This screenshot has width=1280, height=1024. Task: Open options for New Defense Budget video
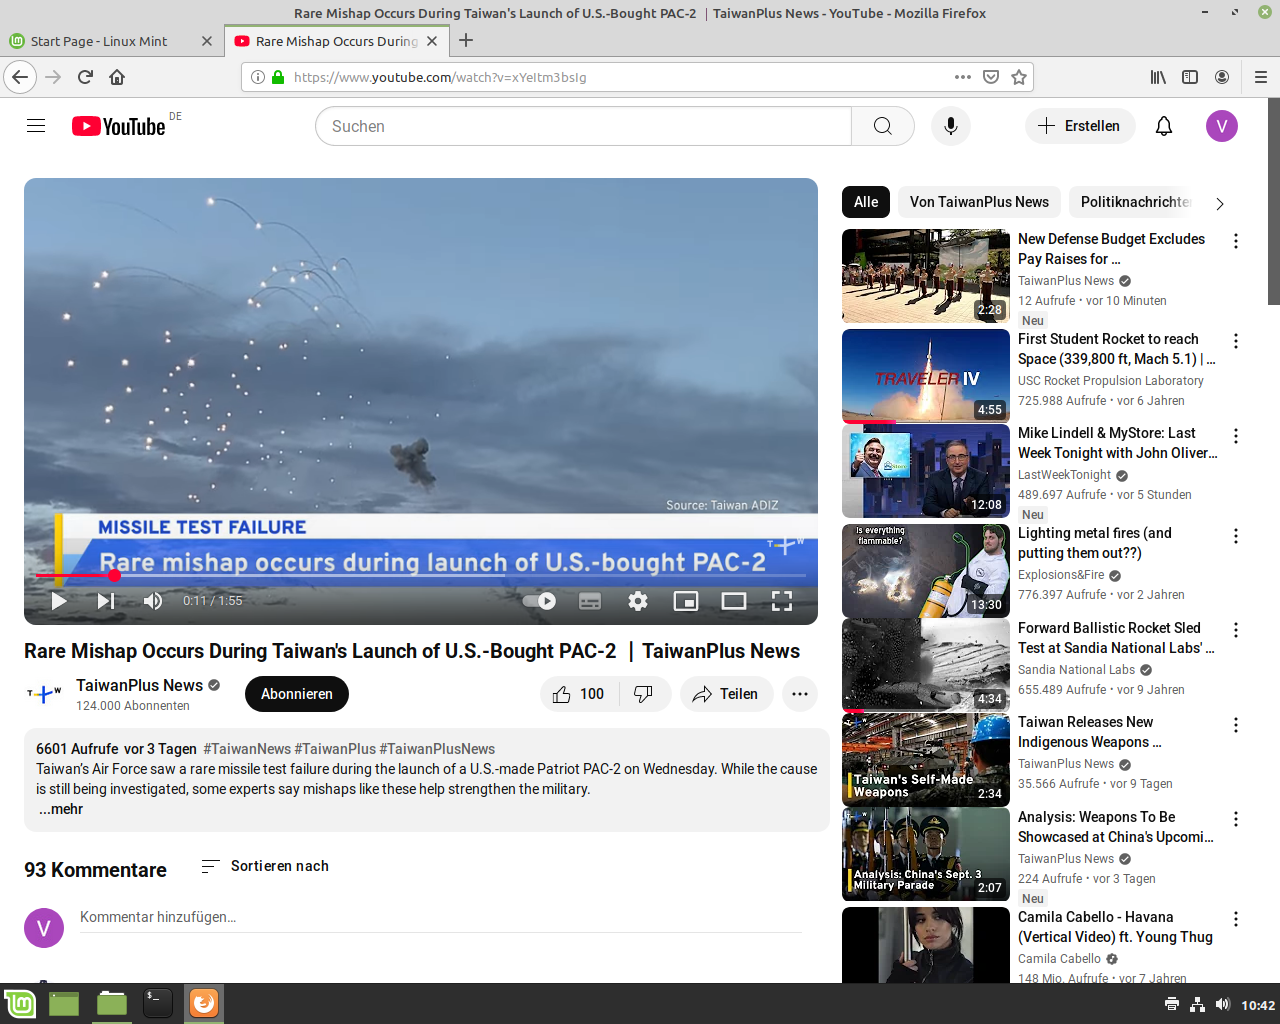pos(1236,241)
